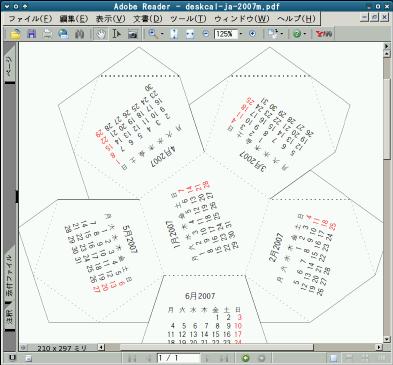Toggle the ページ side panel tab
The height and width of the screenshot is (365, 393).
click(x=9, y=65)
